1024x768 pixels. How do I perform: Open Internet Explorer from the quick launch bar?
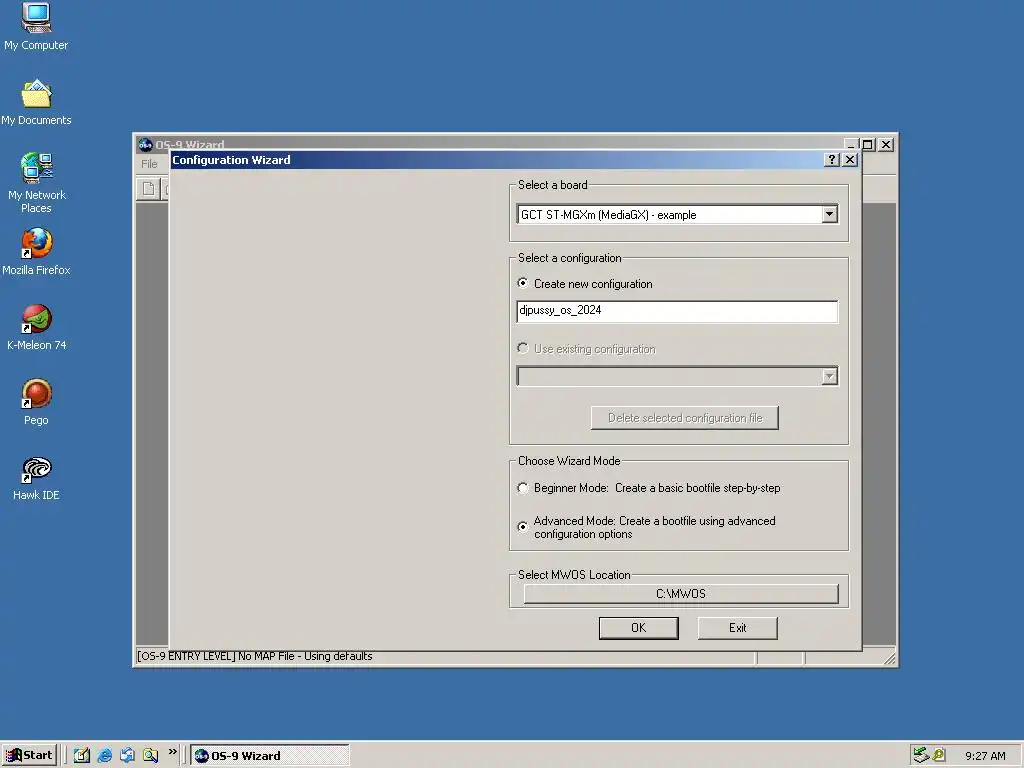(x=104, y=755)
